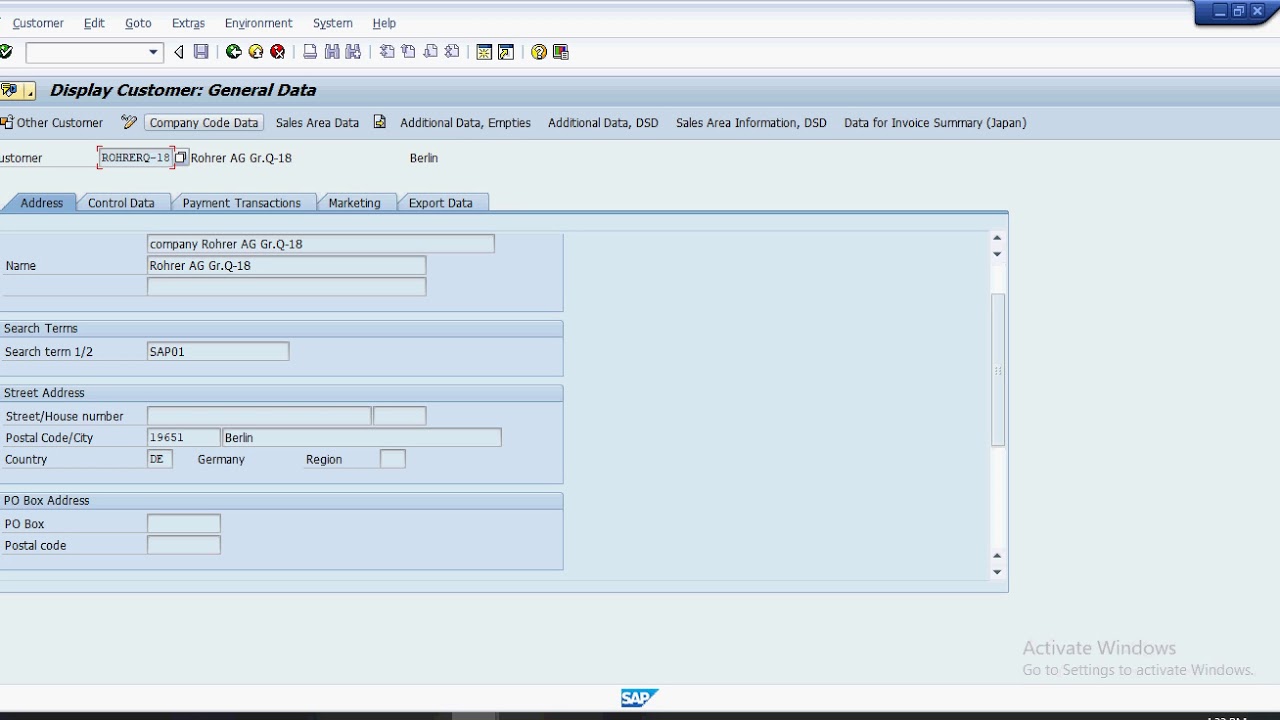Image resolution: width=1280 pixels, height=720 pixels.
Task: Click the Customer number field ROHRERQ-18
Action: point(136,158)
